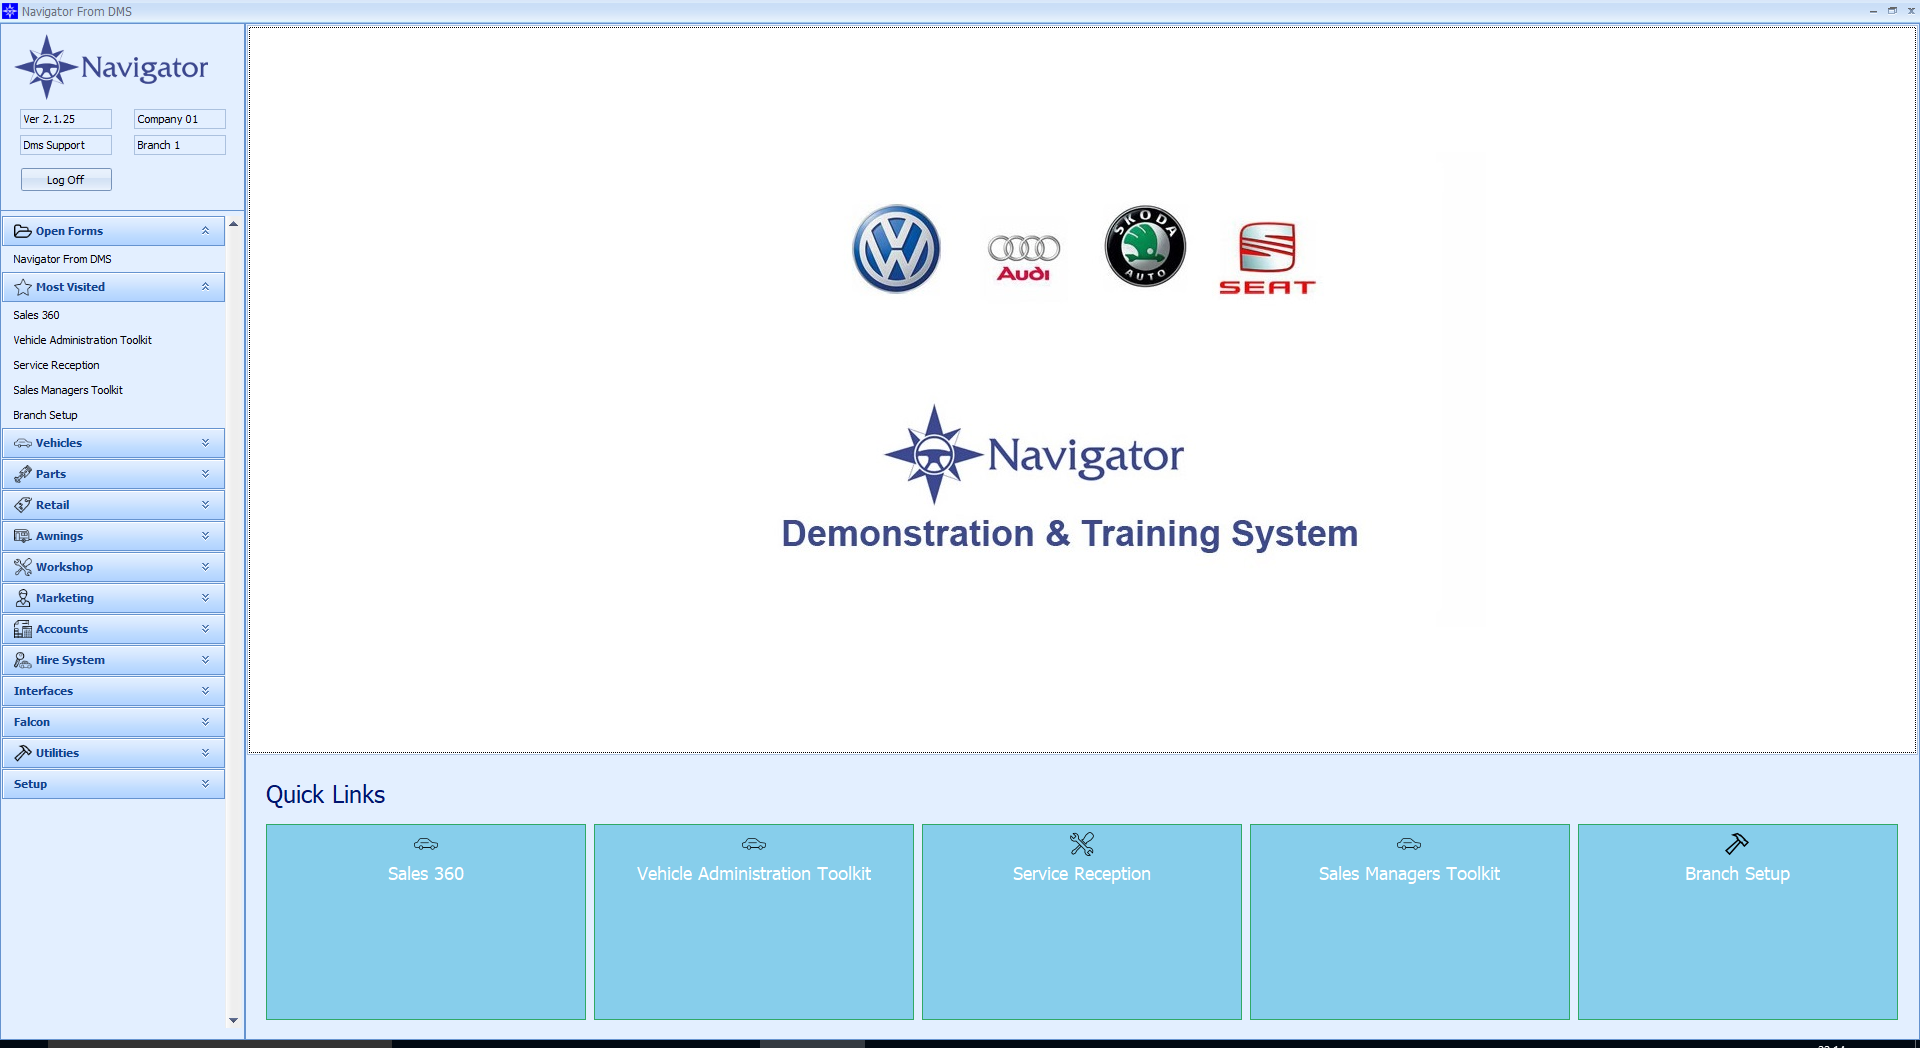Click the Parts icon in sidebar

point(22,474)
